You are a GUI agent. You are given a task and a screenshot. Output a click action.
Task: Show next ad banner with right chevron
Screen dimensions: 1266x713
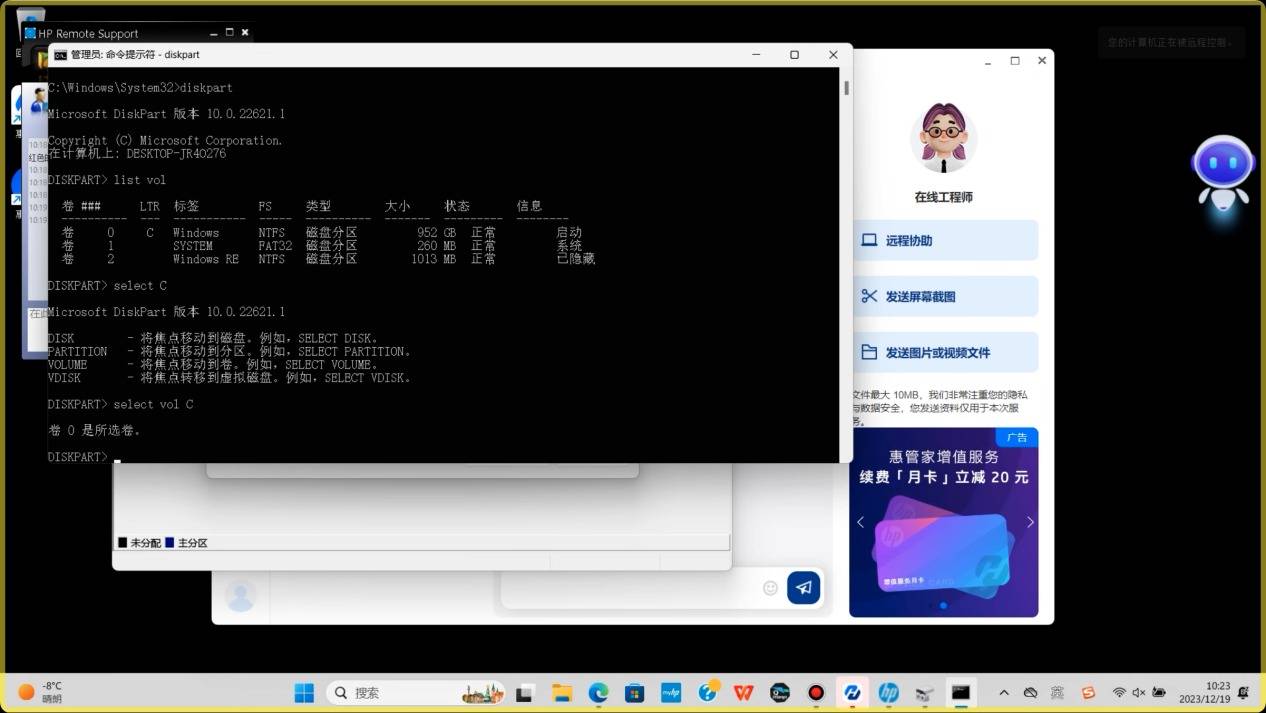click(x=1030, y=522)
